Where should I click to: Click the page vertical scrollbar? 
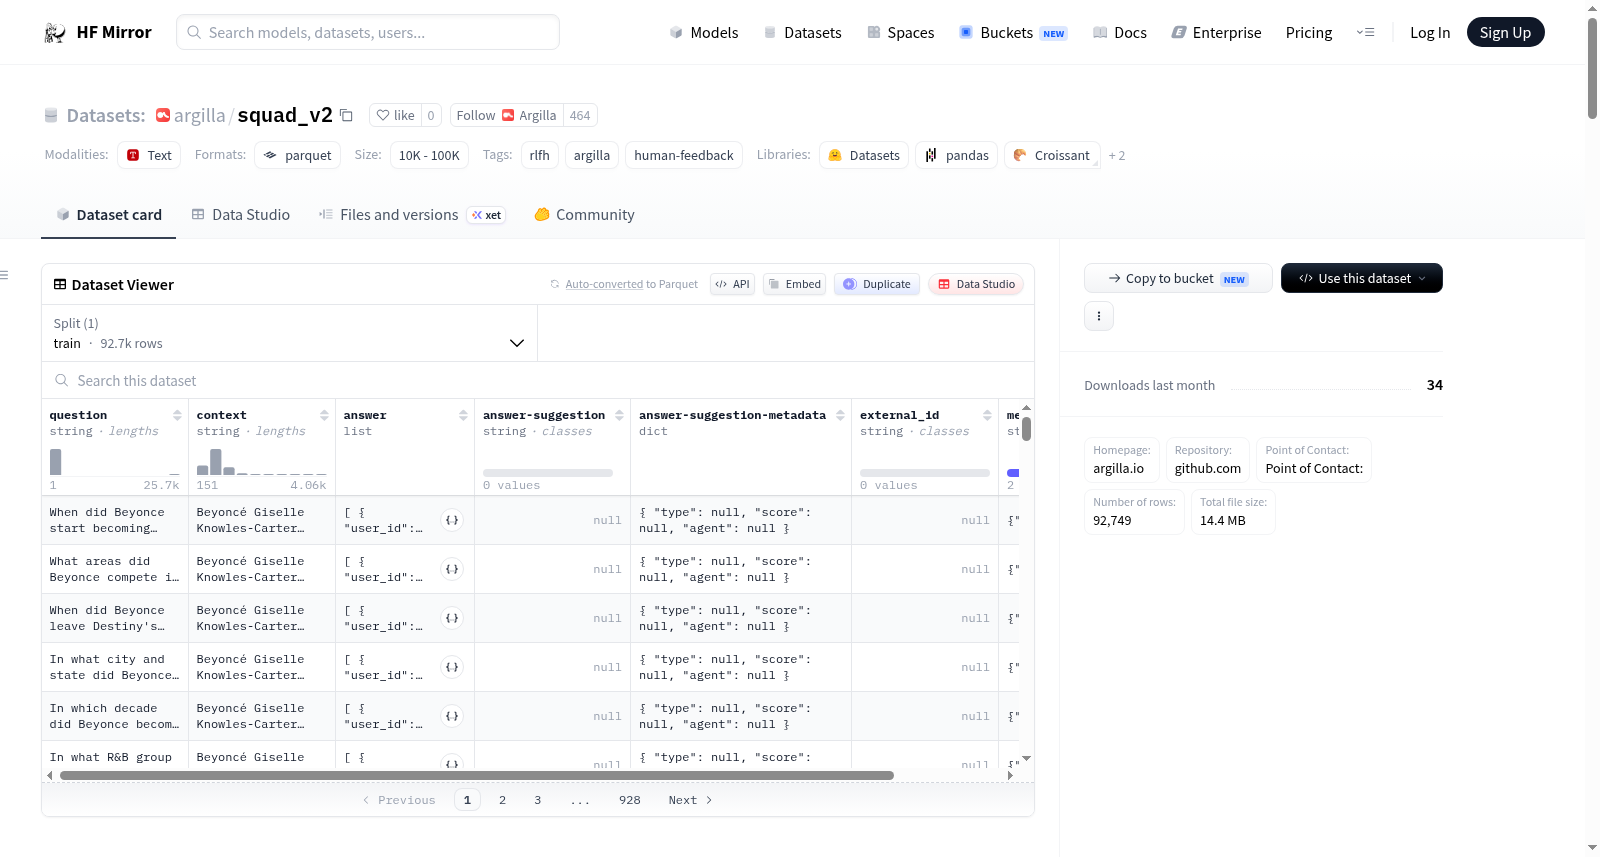1592,68
